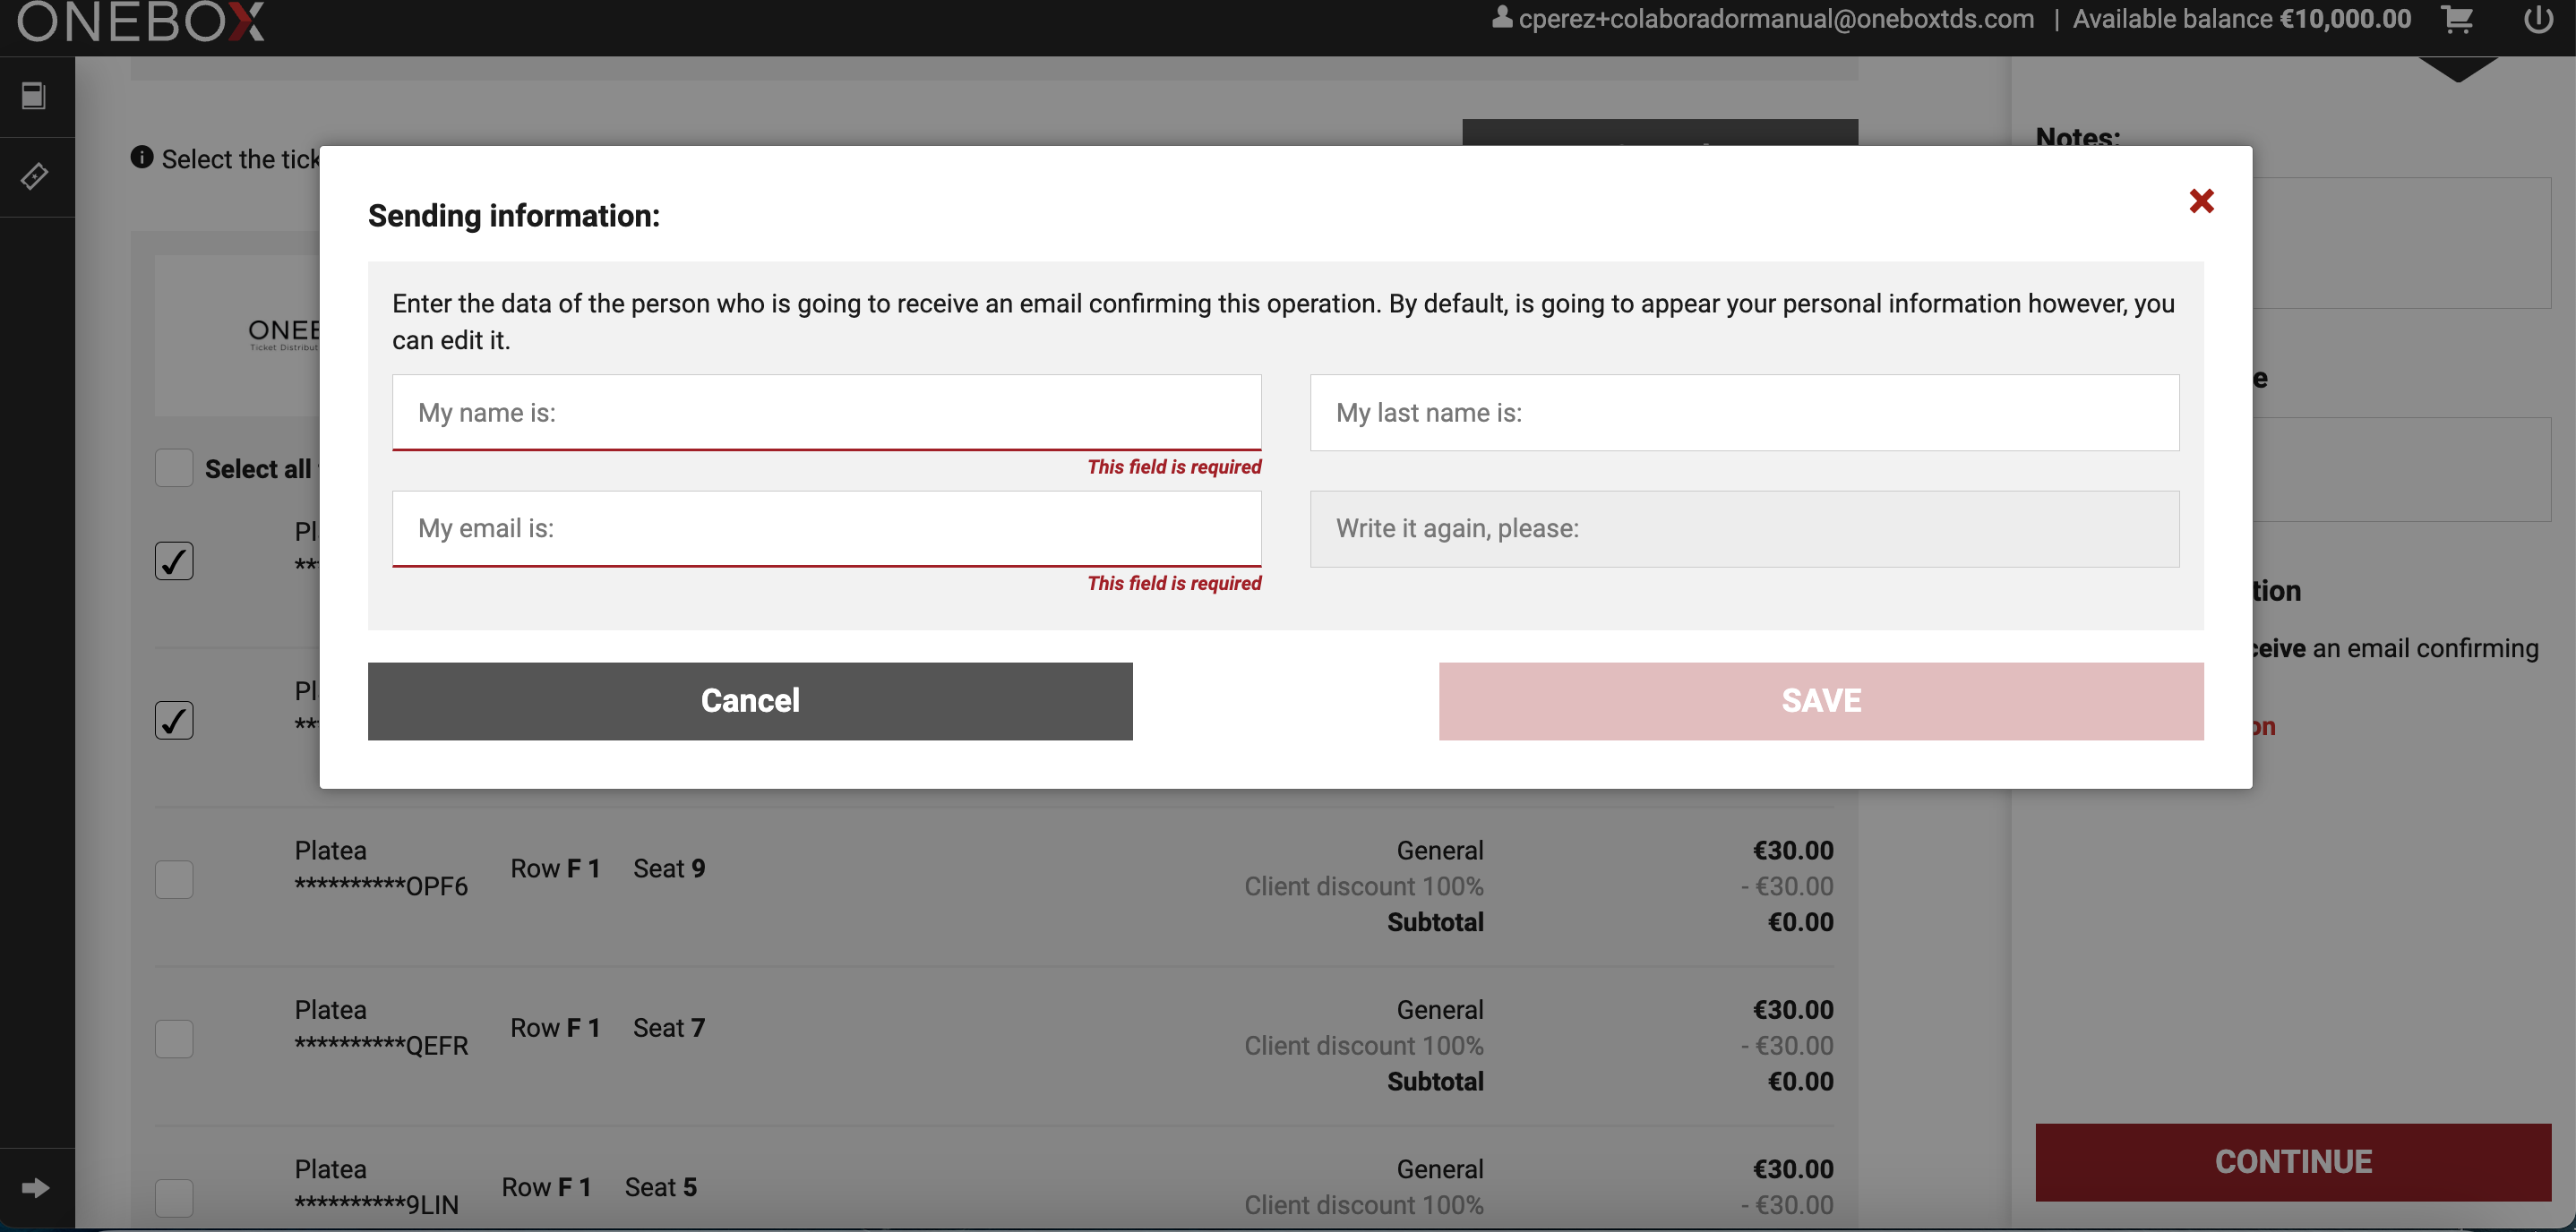
Task: Check the Seat 5 ticket checkbox
Action: pyautogui.click(x=174, y=1197)
